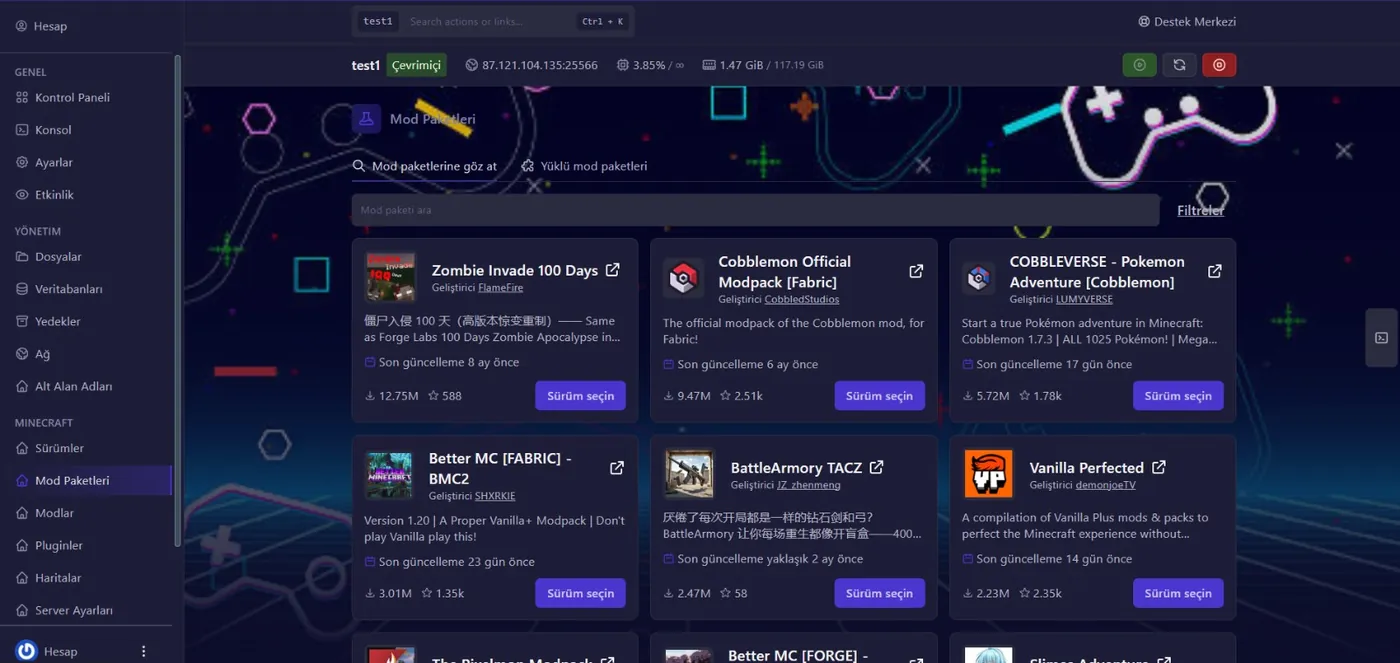
Task: Click Zombie Invade 100 Days thumbnail
Action: pos(391,277)
